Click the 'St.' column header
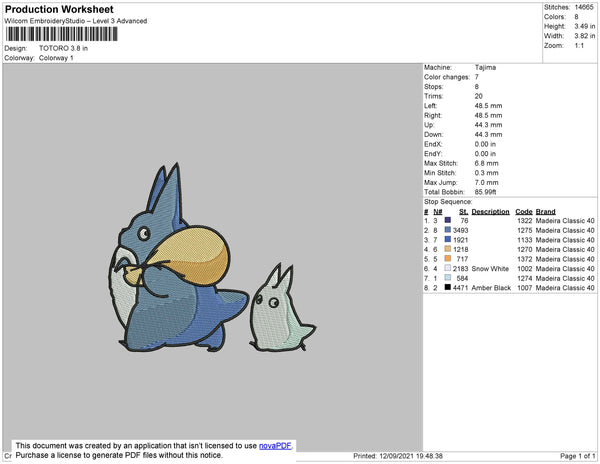The image size is (600, 464). [463, 212]
